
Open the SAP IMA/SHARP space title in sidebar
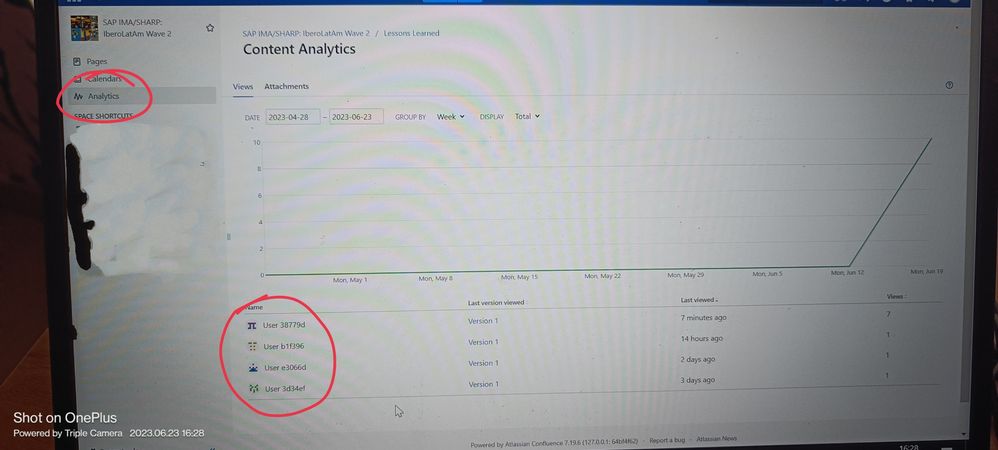click(x=137, y=28)
